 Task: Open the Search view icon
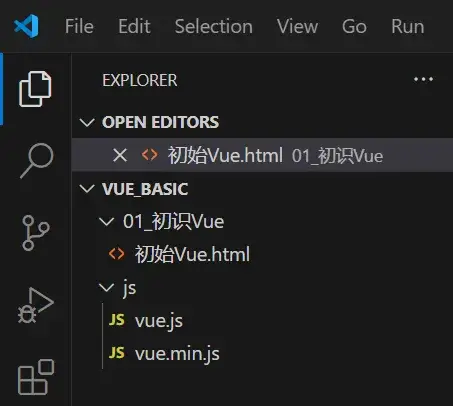[x=37, y=161]
